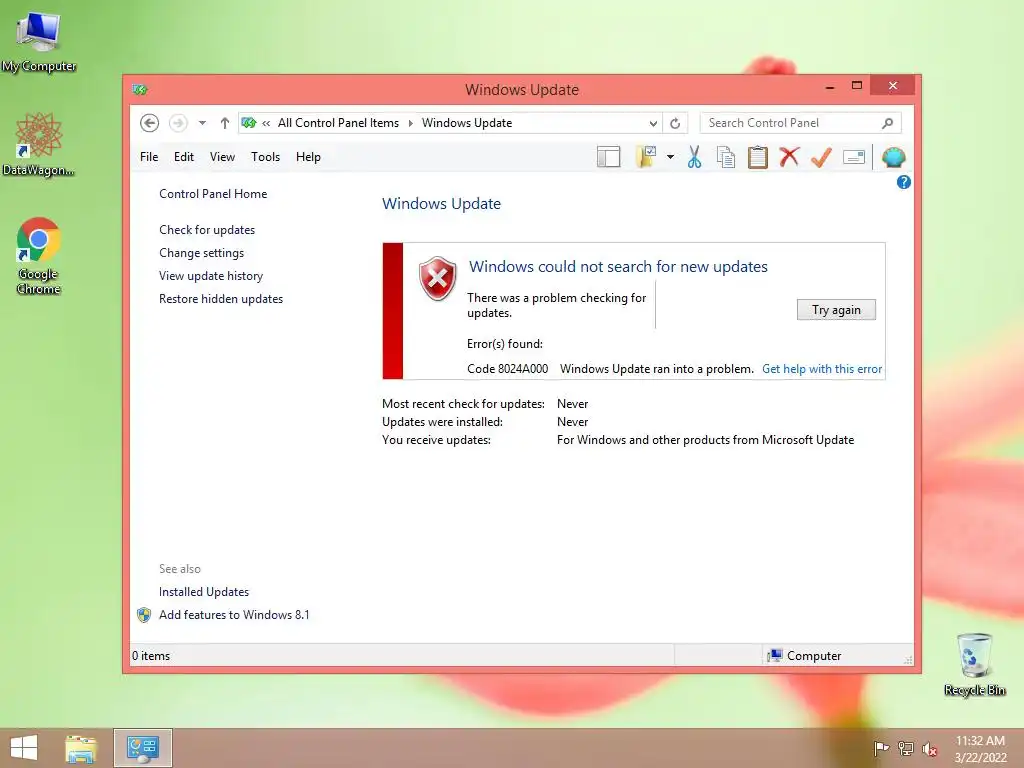Viewport: 1024px width, 768px height.
Task: Click the double chevron in address bar
Action: pos(266,123)
